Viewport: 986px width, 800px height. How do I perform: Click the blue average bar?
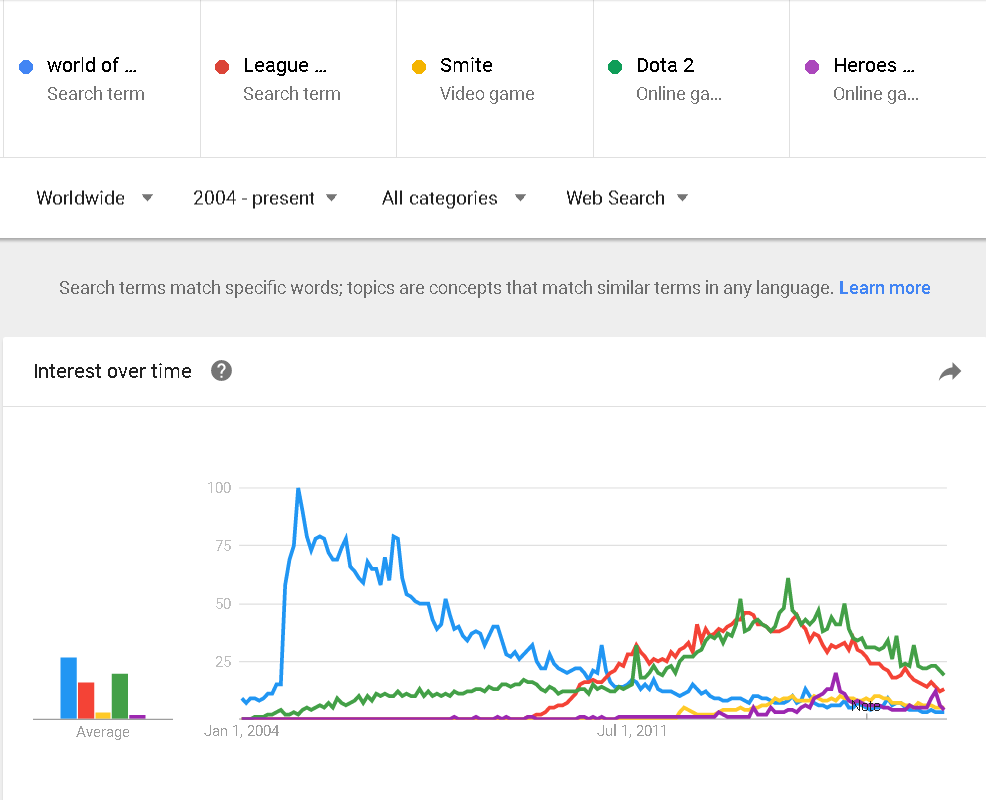coord(68,688)
